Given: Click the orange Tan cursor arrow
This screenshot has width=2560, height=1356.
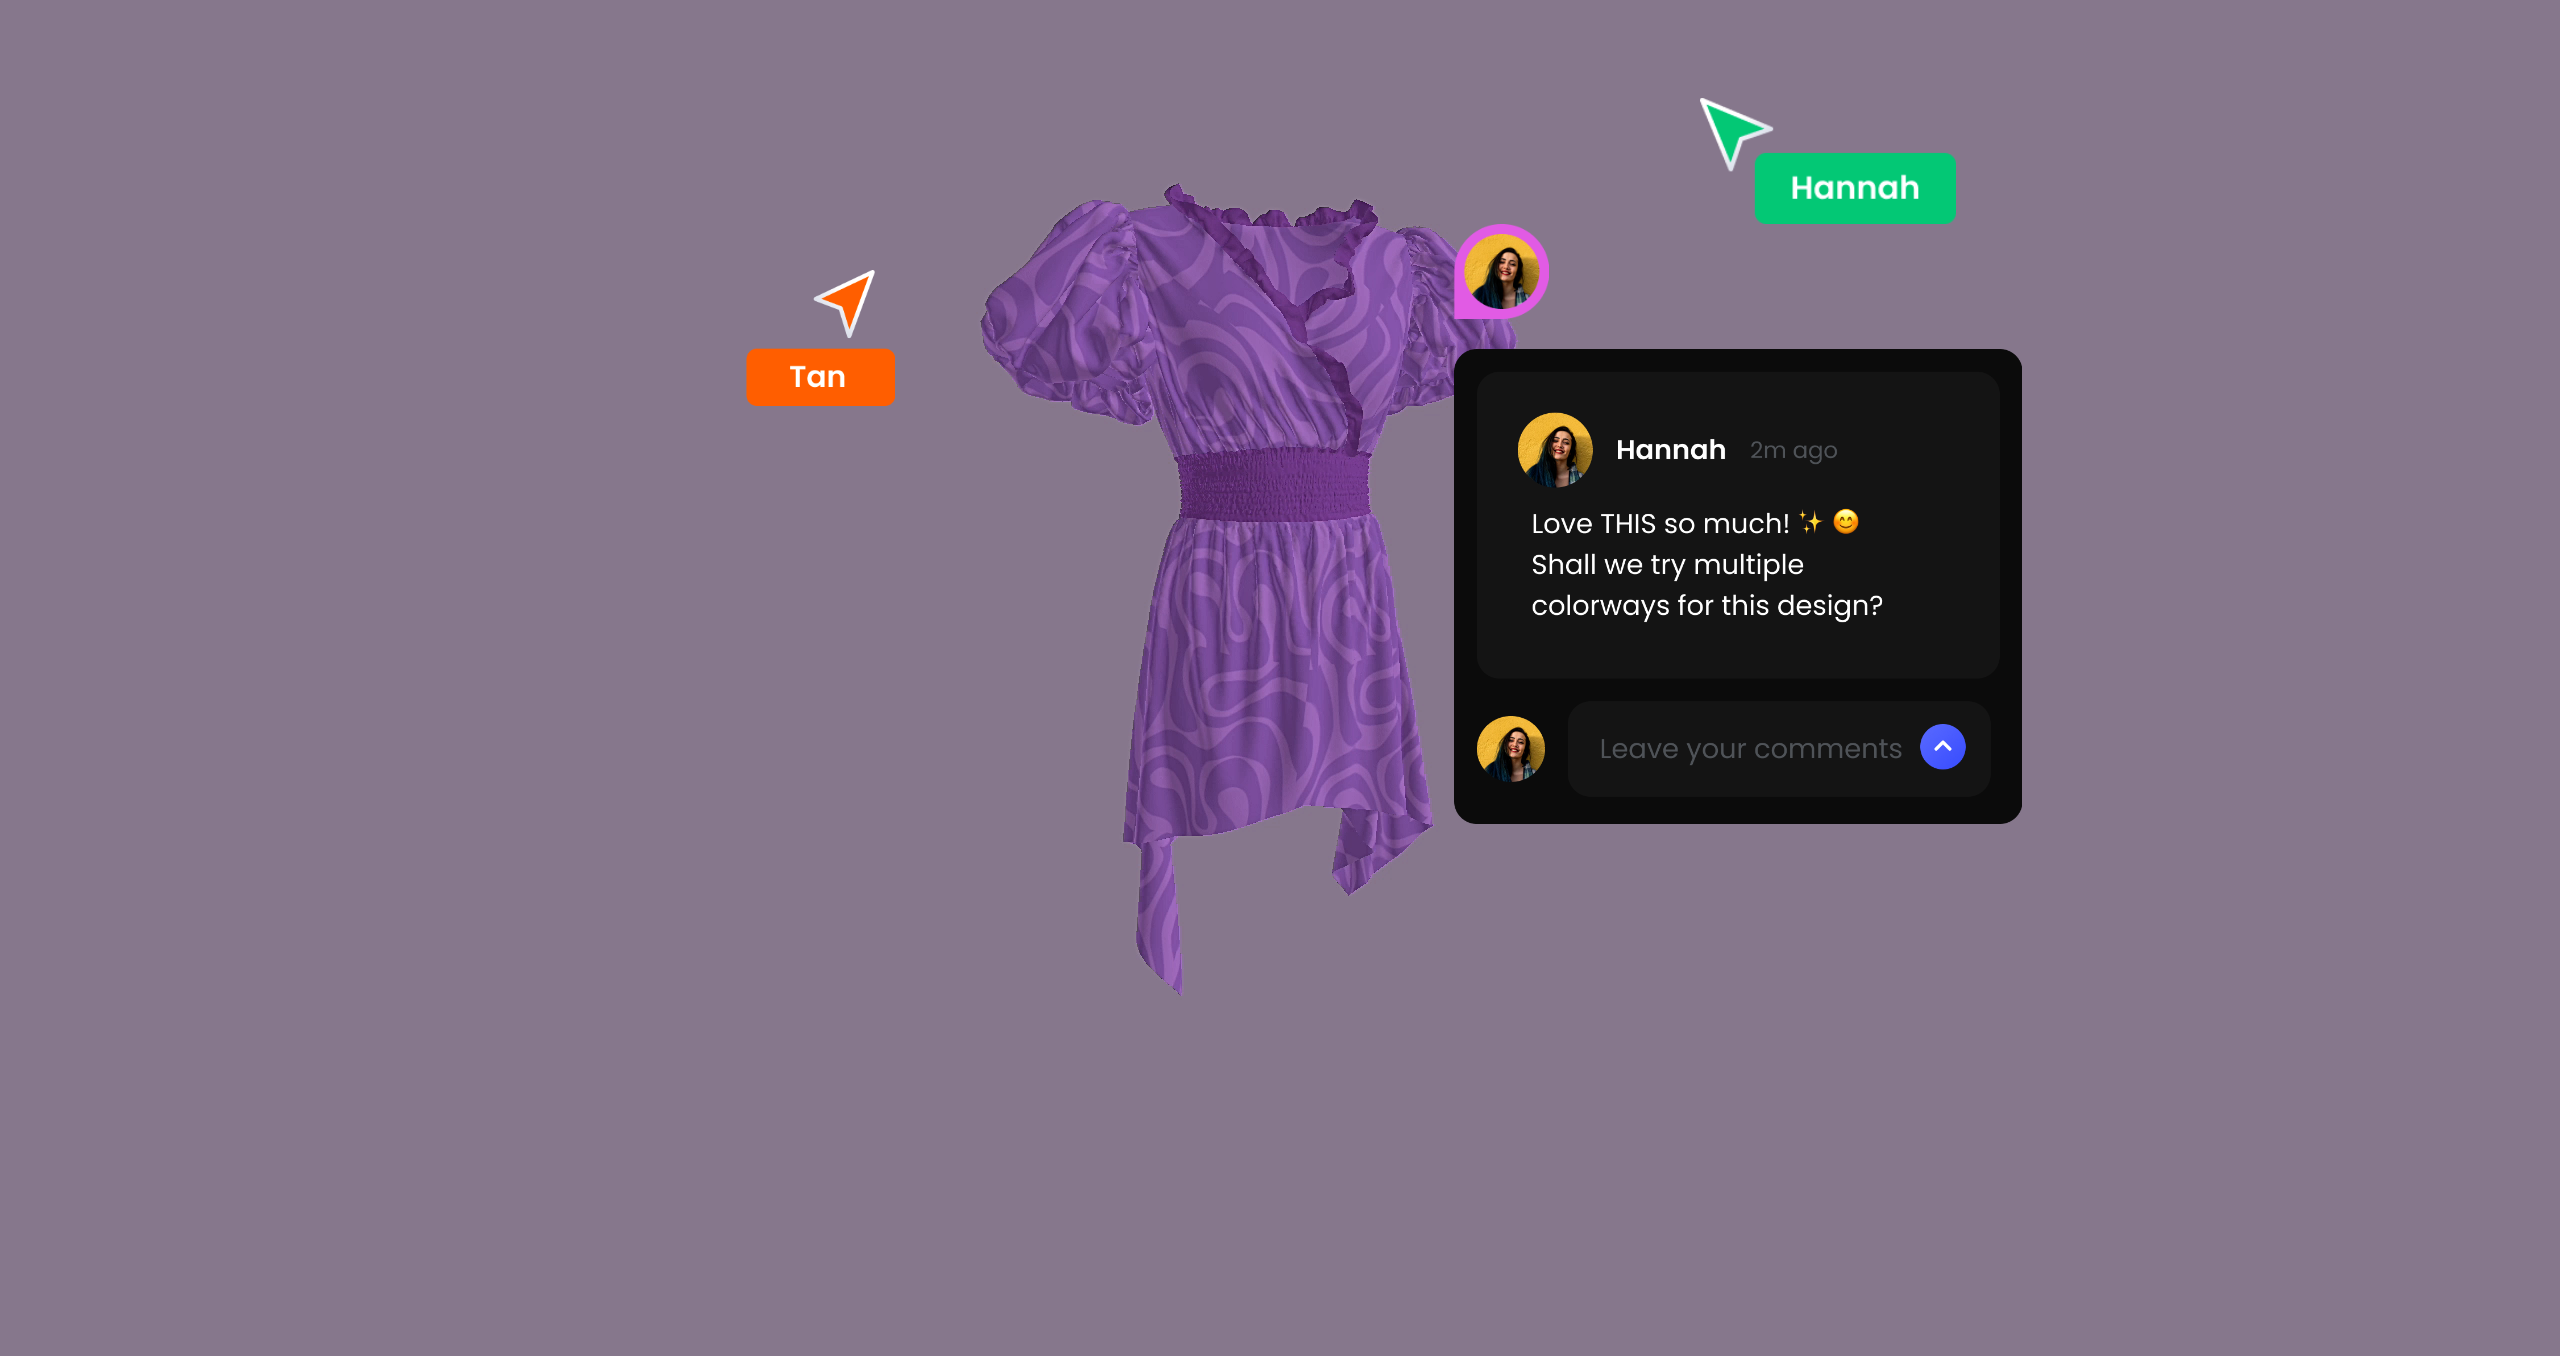Looking at the screenshot, I should point(848,302).
